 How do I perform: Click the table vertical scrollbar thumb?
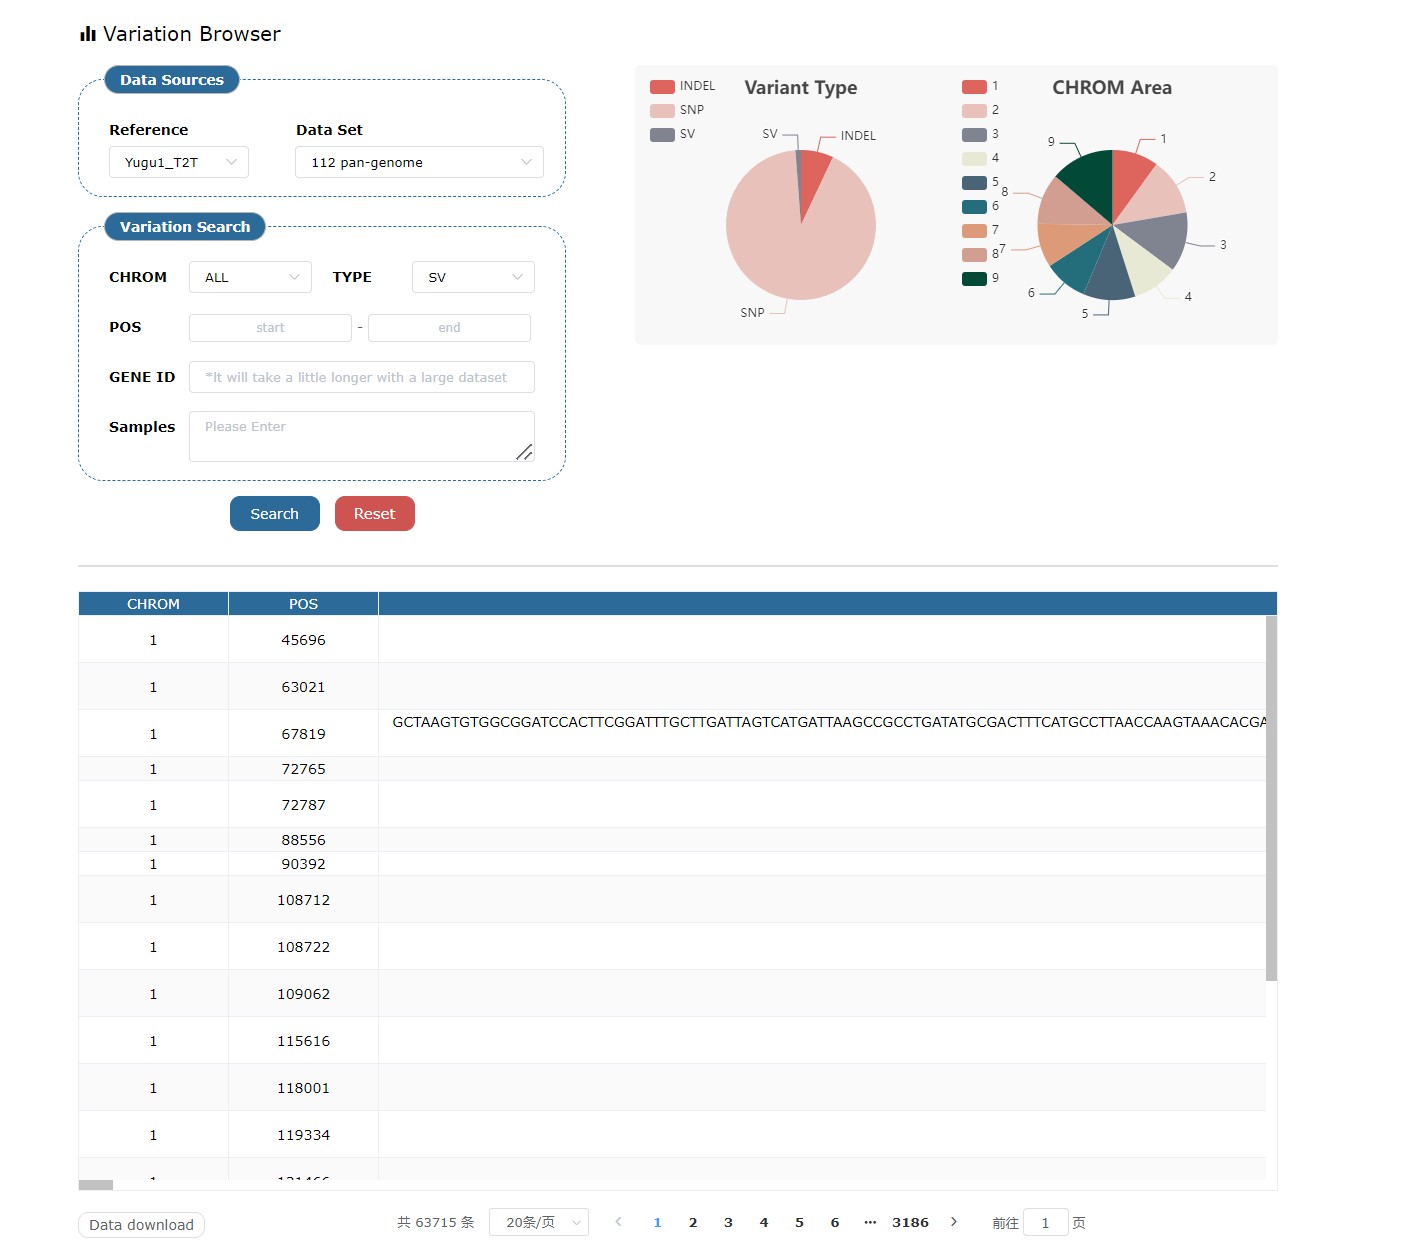[x=1271, y=798]
